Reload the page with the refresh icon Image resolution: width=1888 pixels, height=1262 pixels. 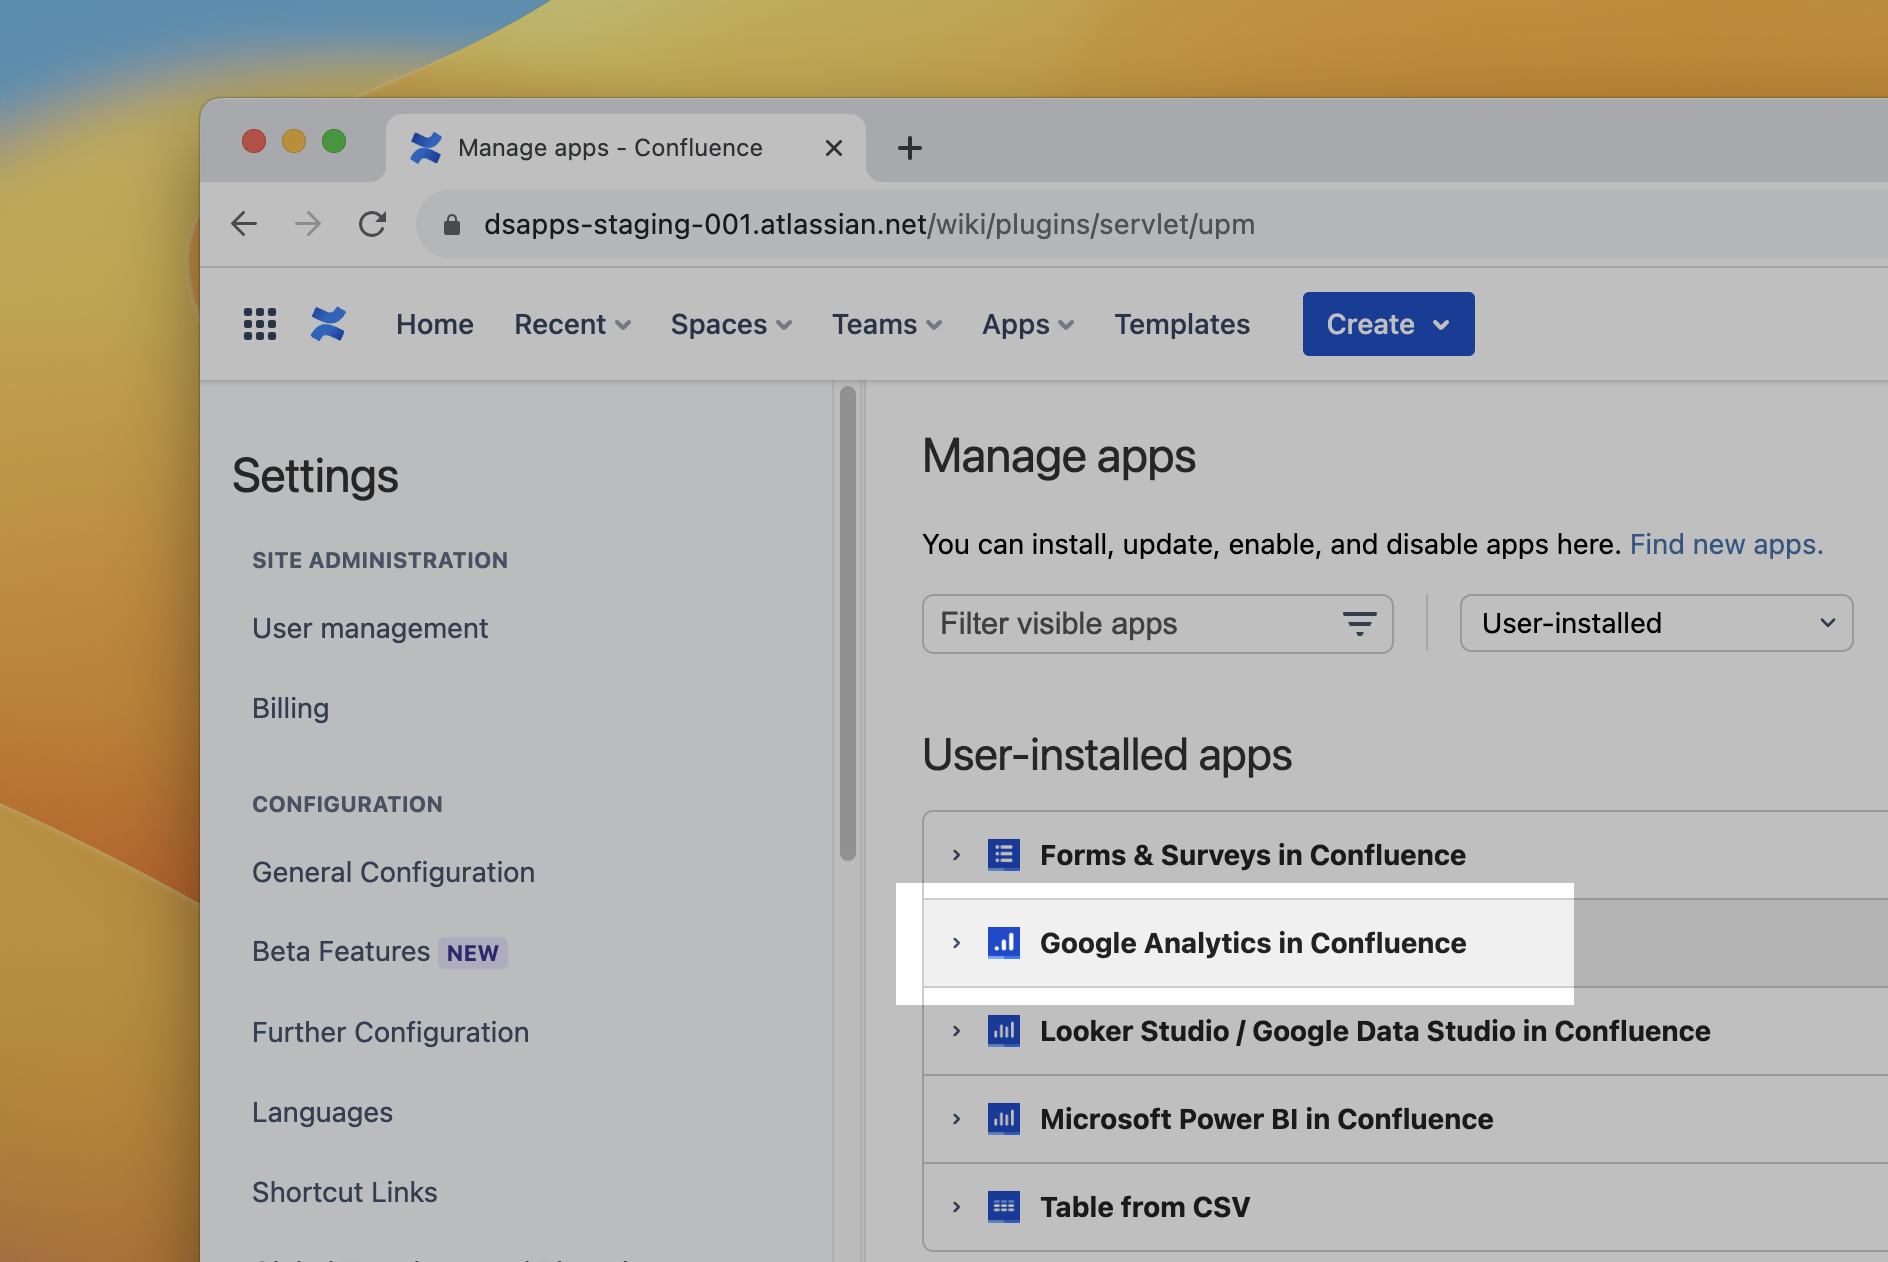372,224
